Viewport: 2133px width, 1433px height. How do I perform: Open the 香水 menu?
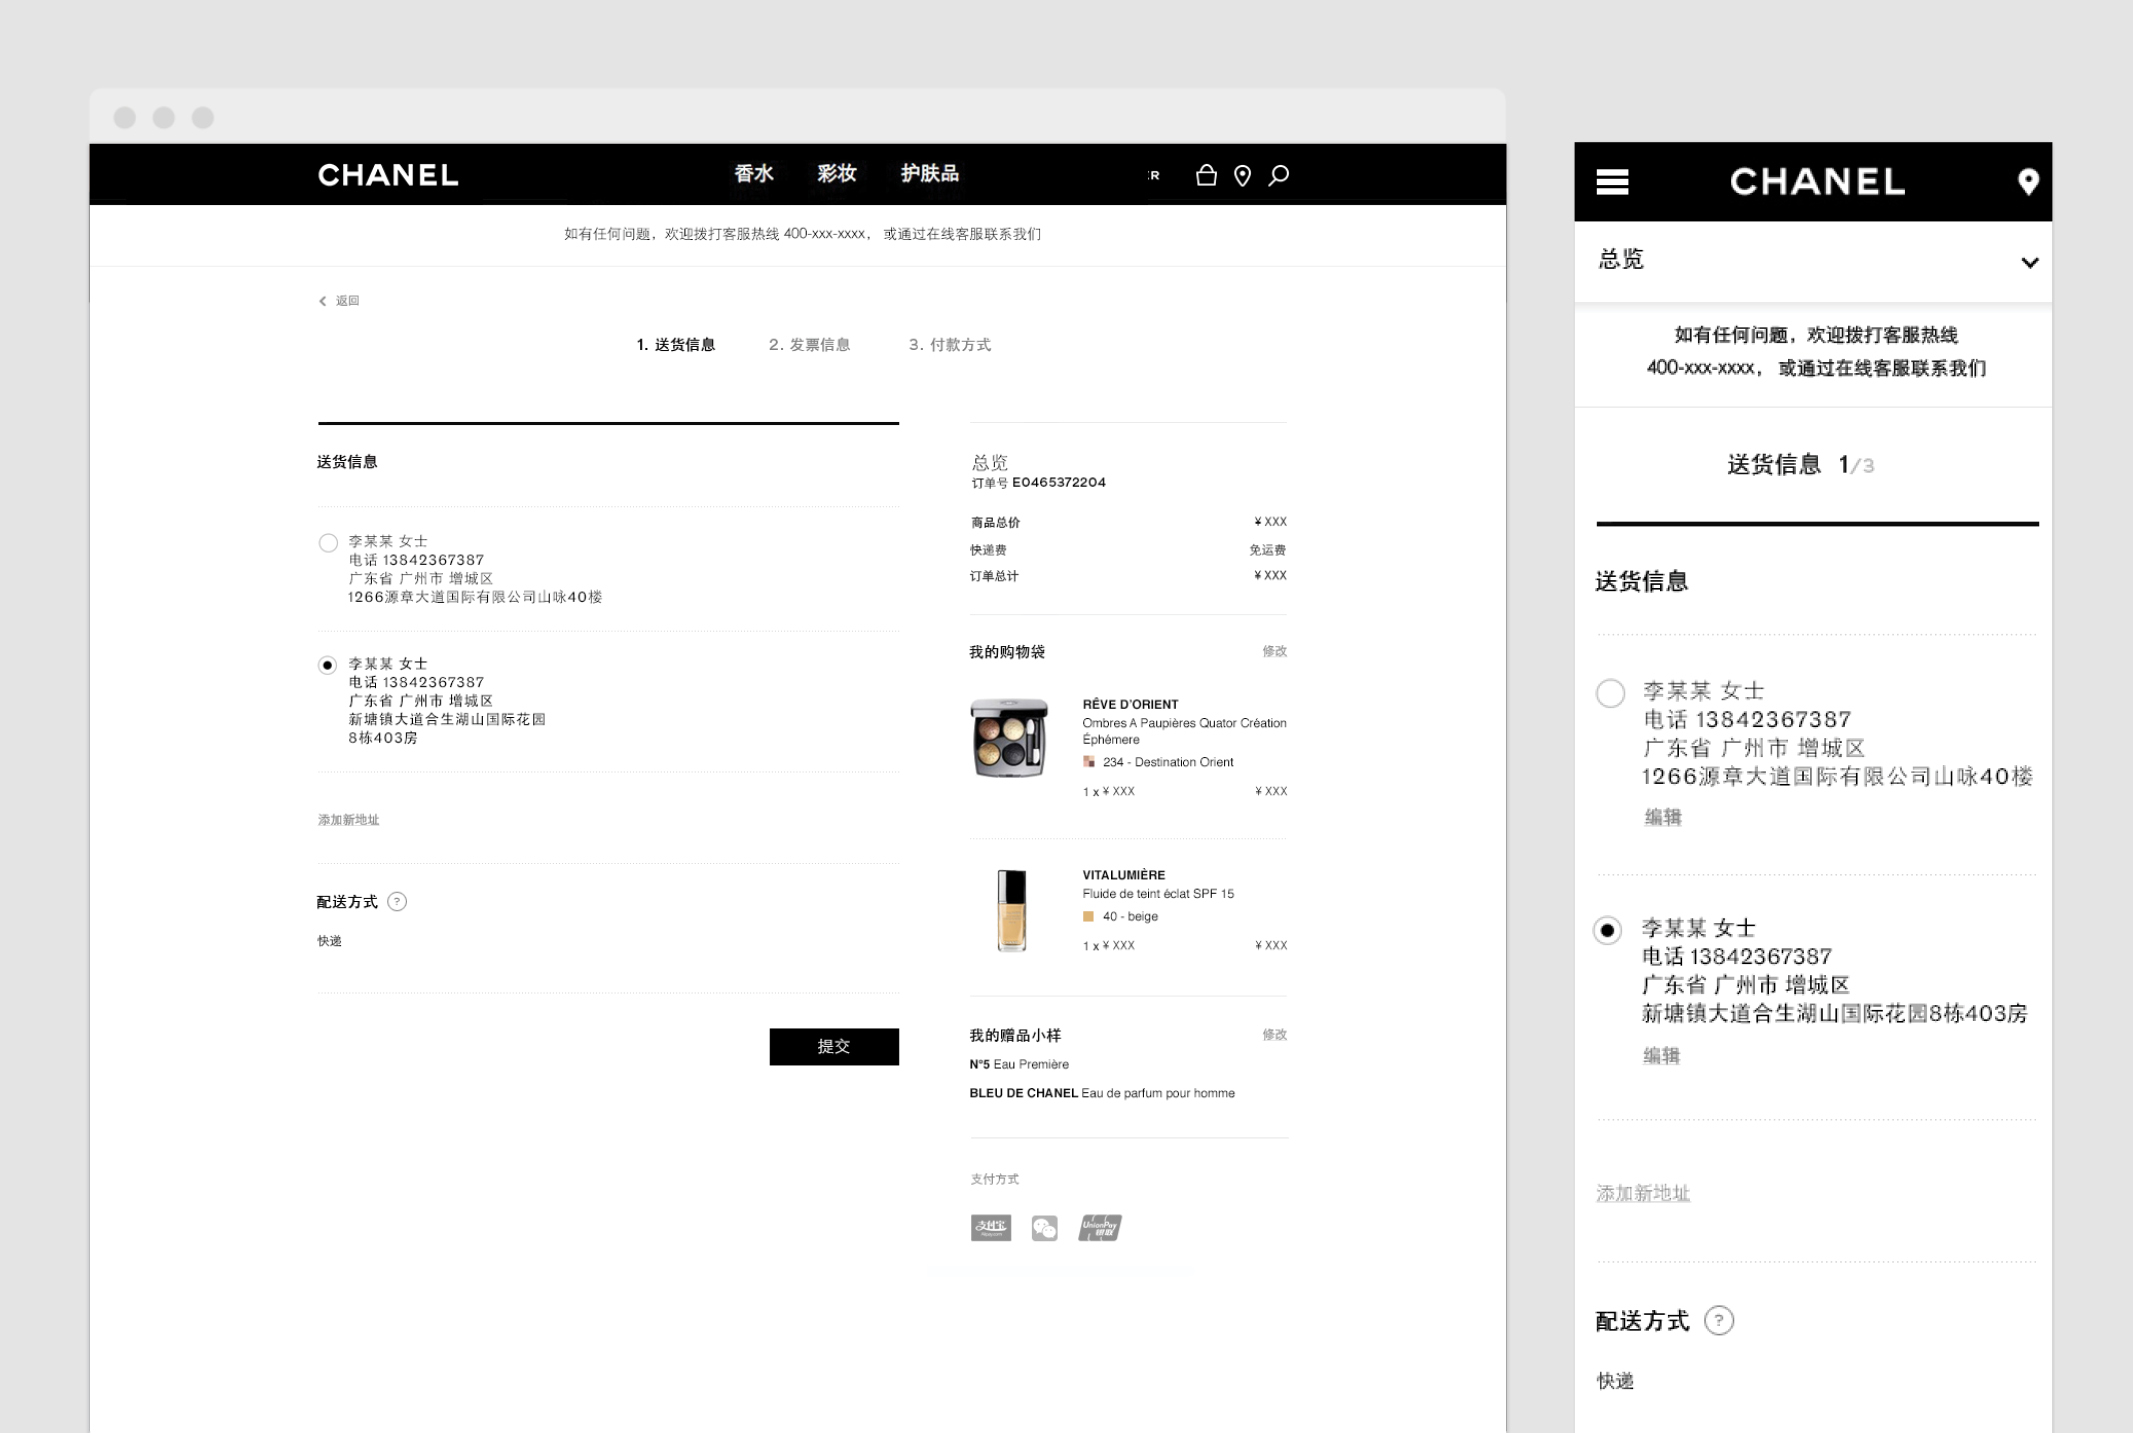click(754, 174)
